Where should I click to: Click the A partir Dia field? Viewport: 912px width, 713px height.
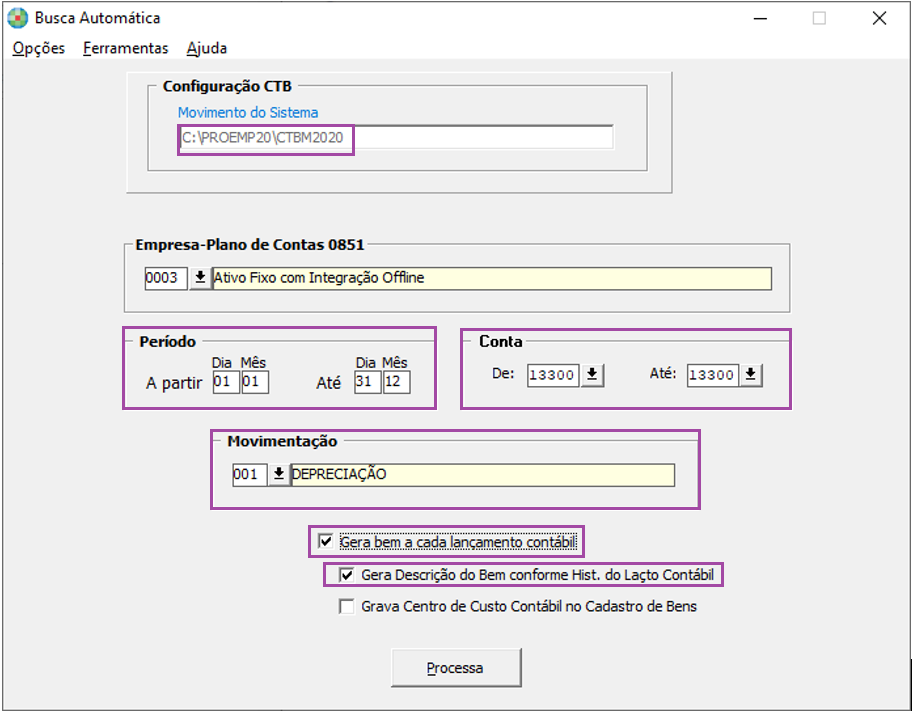pyautogui.click(x=226, y=383)
